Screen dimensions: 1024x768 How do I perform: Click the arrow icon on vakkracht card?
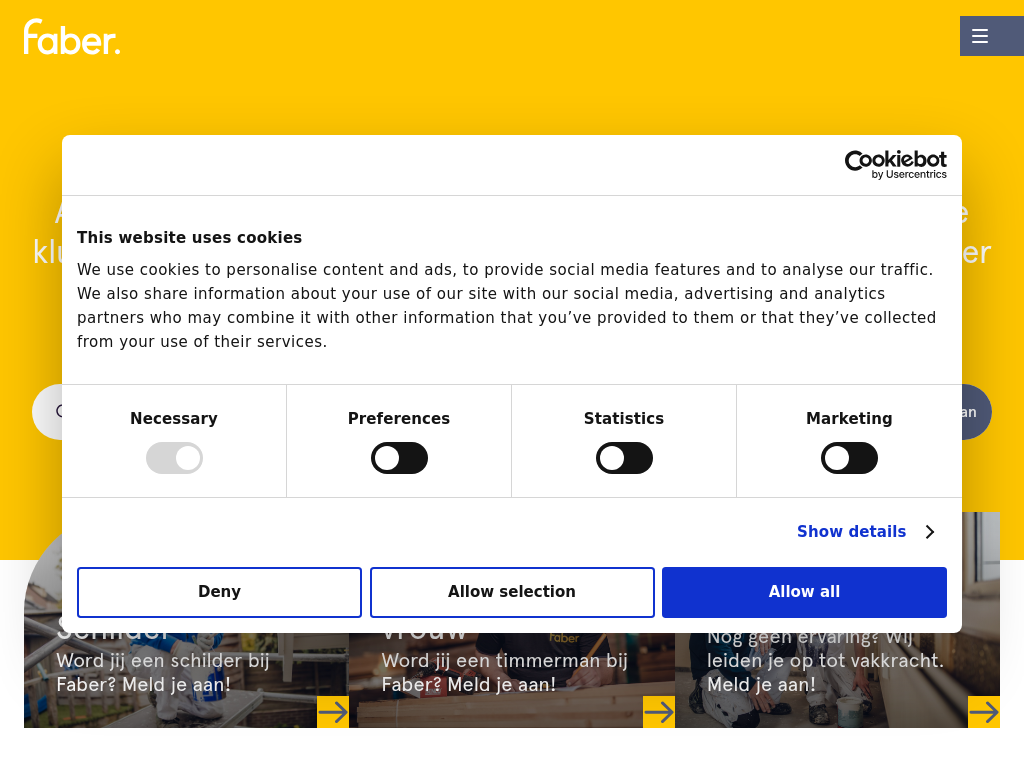[984, 712]
